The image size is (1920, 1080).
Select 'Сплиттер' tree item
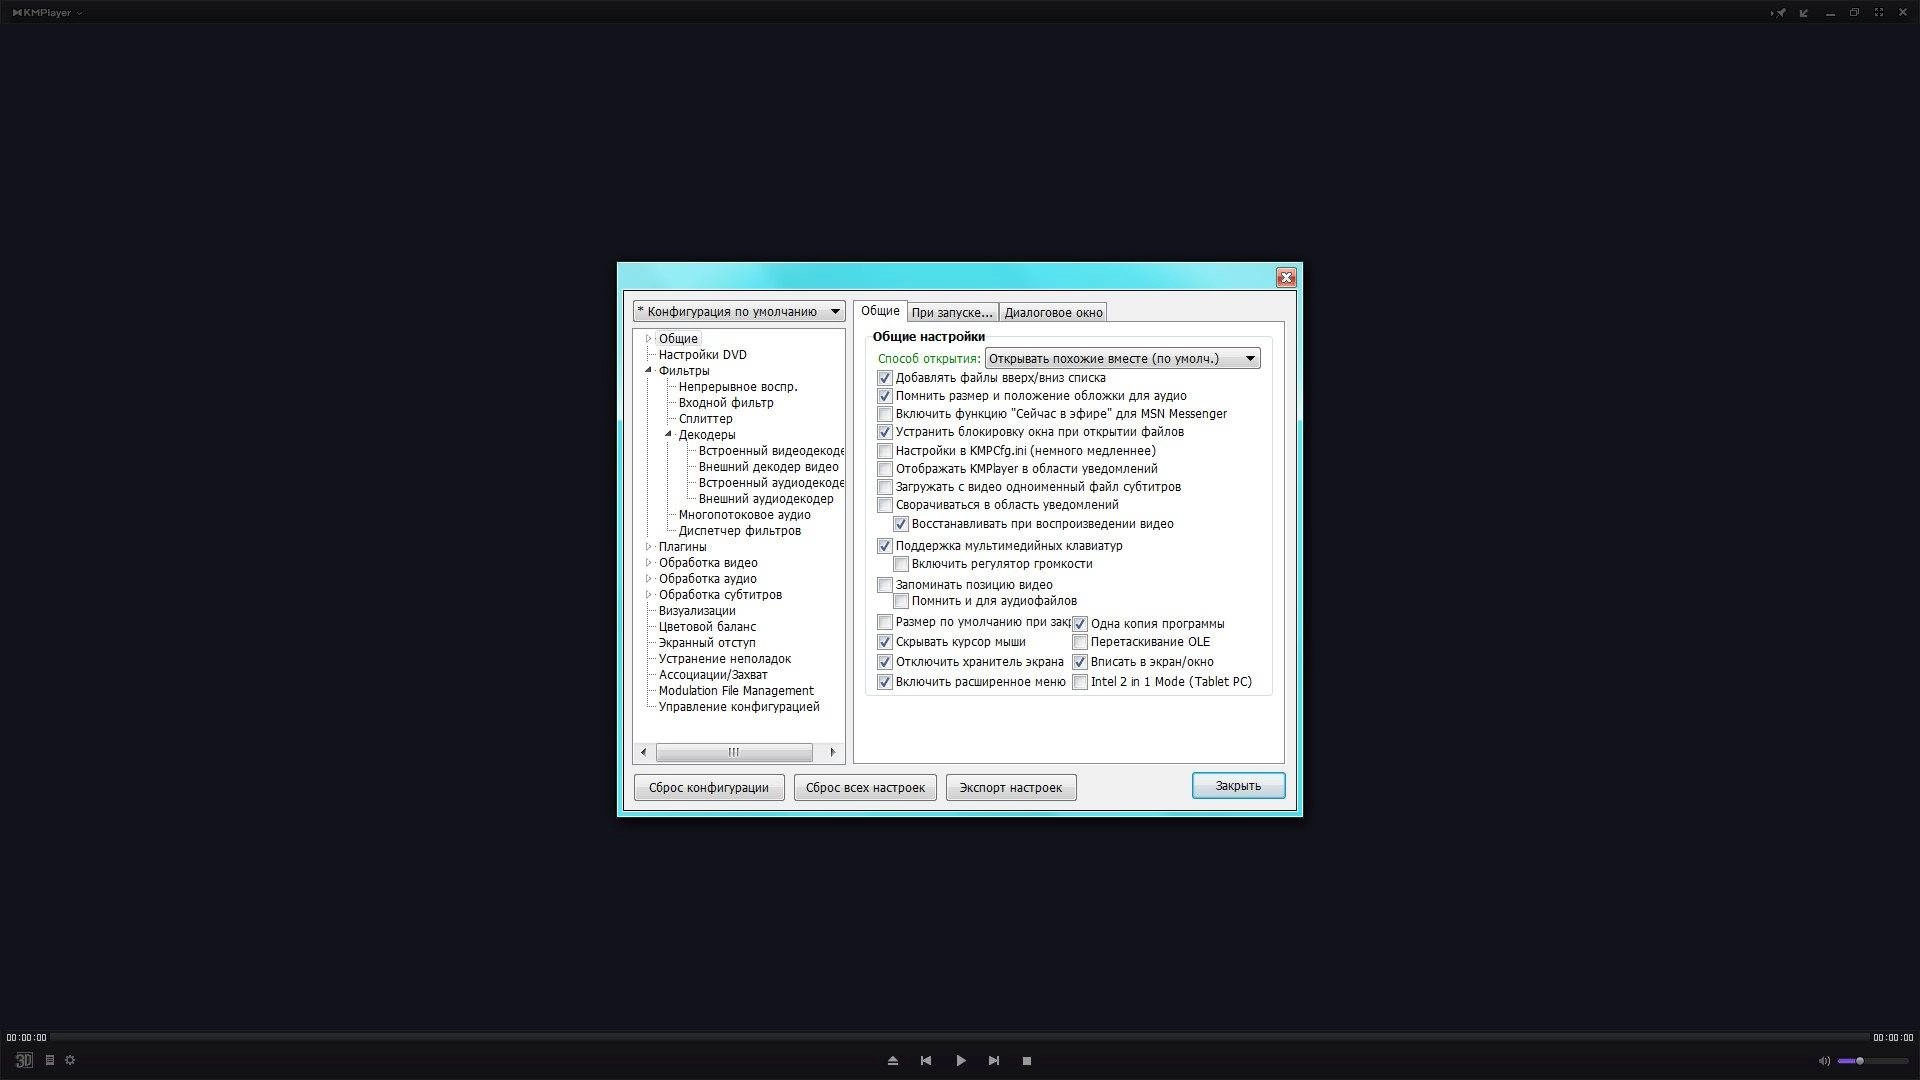[705, 419]
